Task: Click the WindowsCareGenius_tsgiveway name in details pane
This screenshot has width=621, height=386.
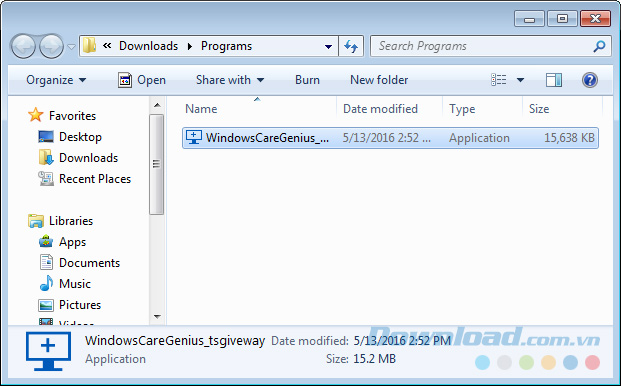Action: pyautogui.click(x=175, y=340)
